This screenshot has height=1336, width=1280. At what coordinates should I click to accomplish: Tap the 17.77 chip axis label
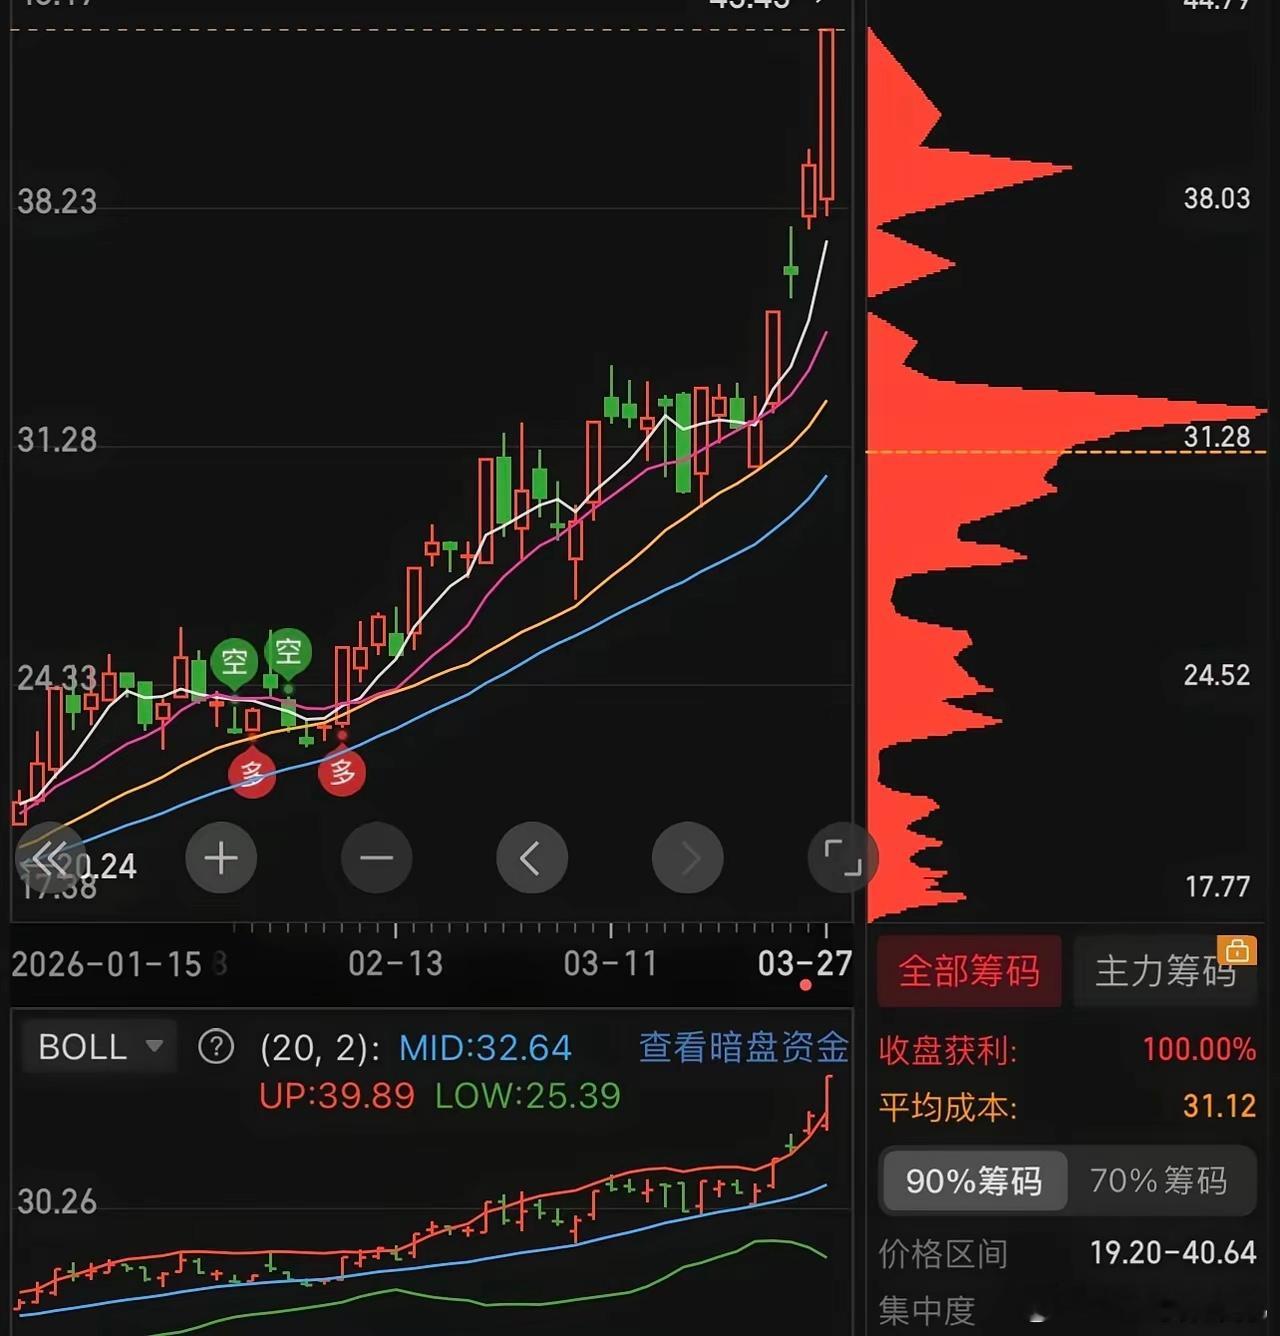(x=1217, y=886)
